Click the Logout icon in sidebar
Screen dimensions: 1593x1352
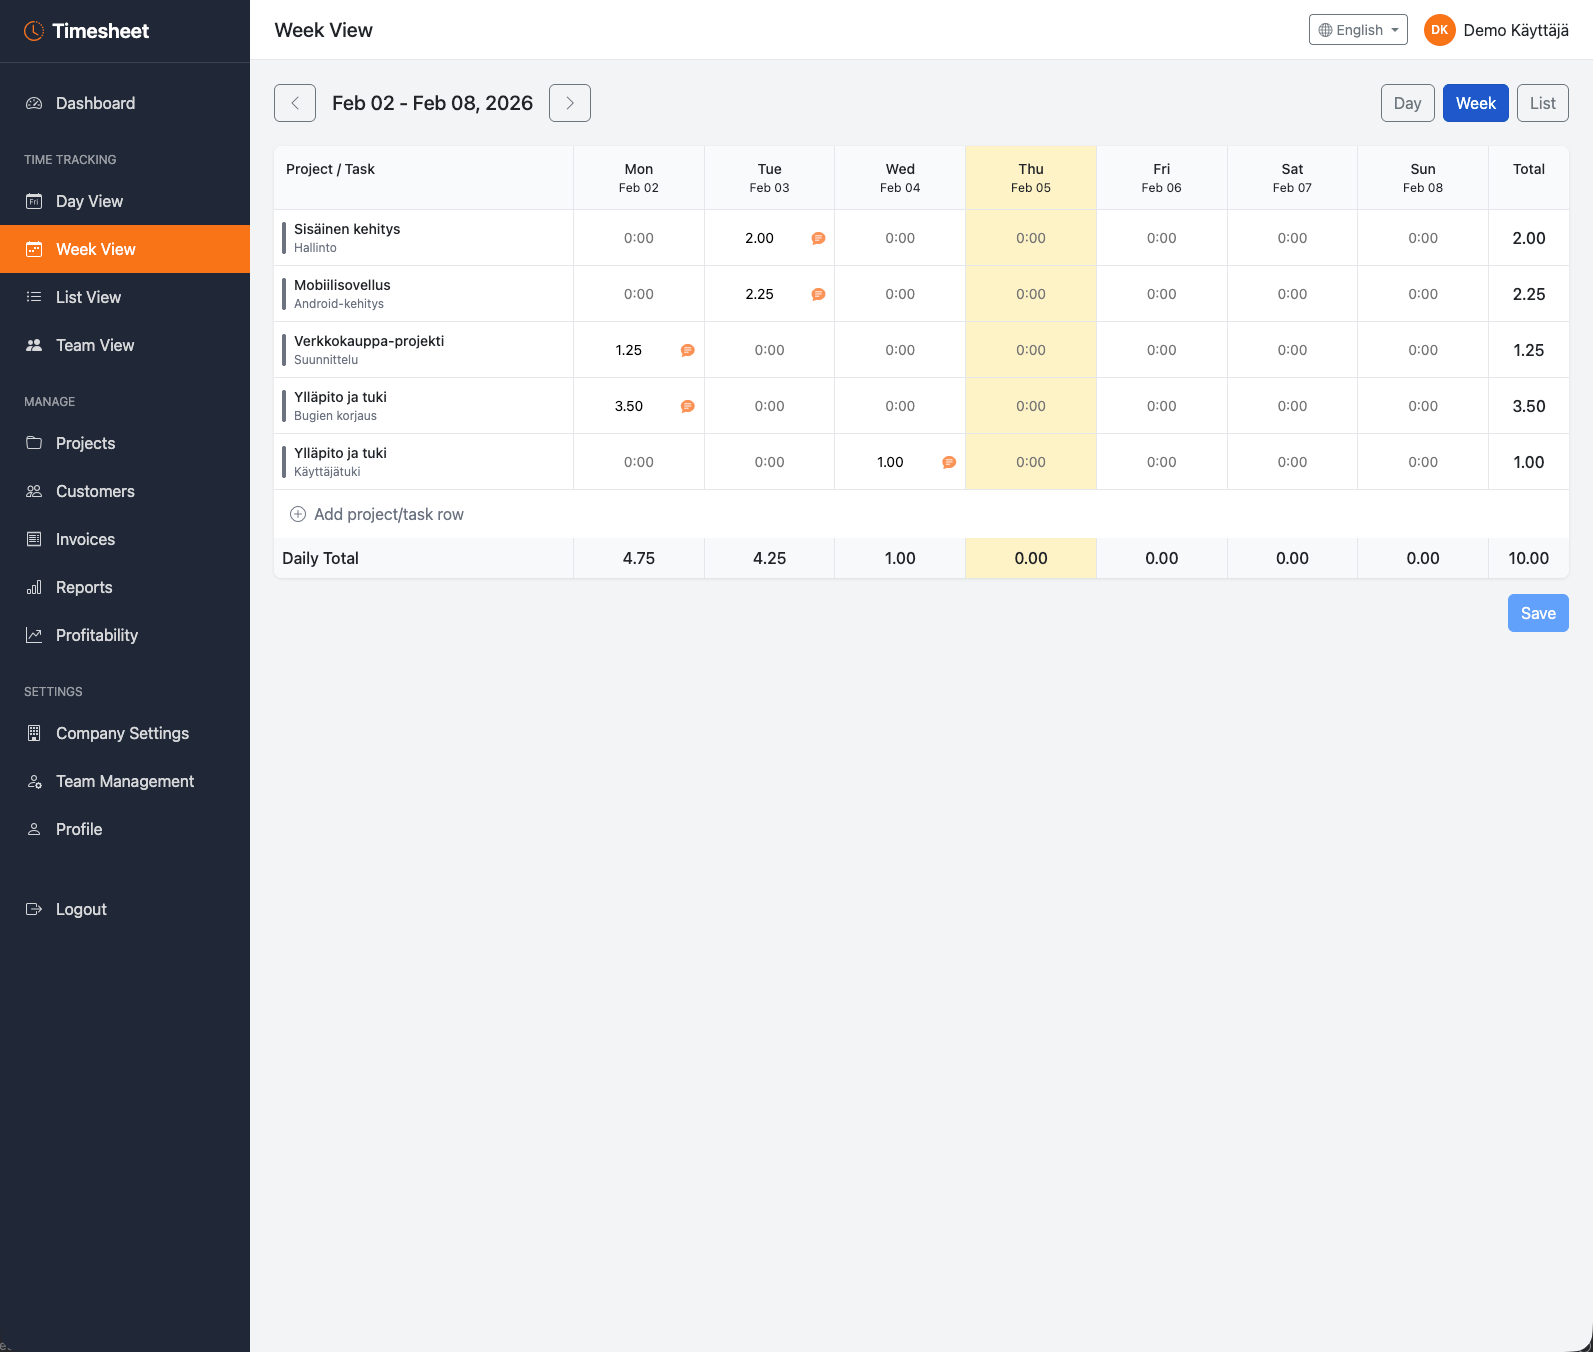34,909
